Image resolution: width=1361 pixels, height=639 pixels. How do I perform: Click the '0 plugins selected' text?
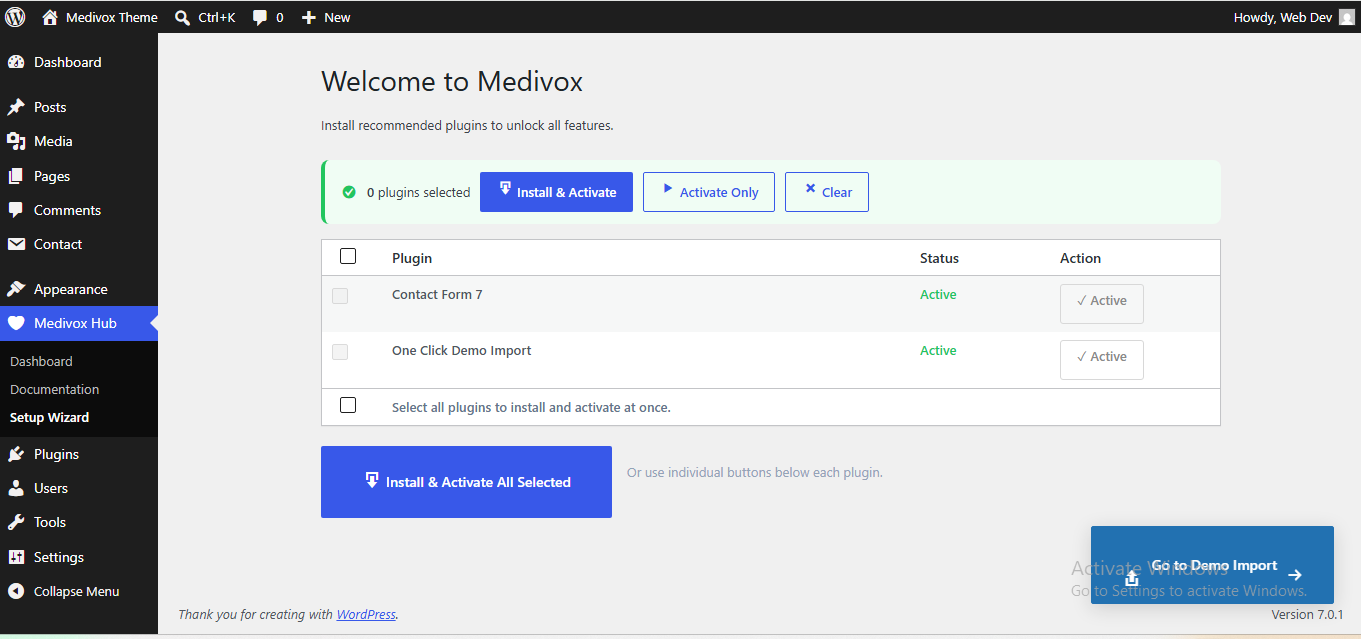coord(418,192)
